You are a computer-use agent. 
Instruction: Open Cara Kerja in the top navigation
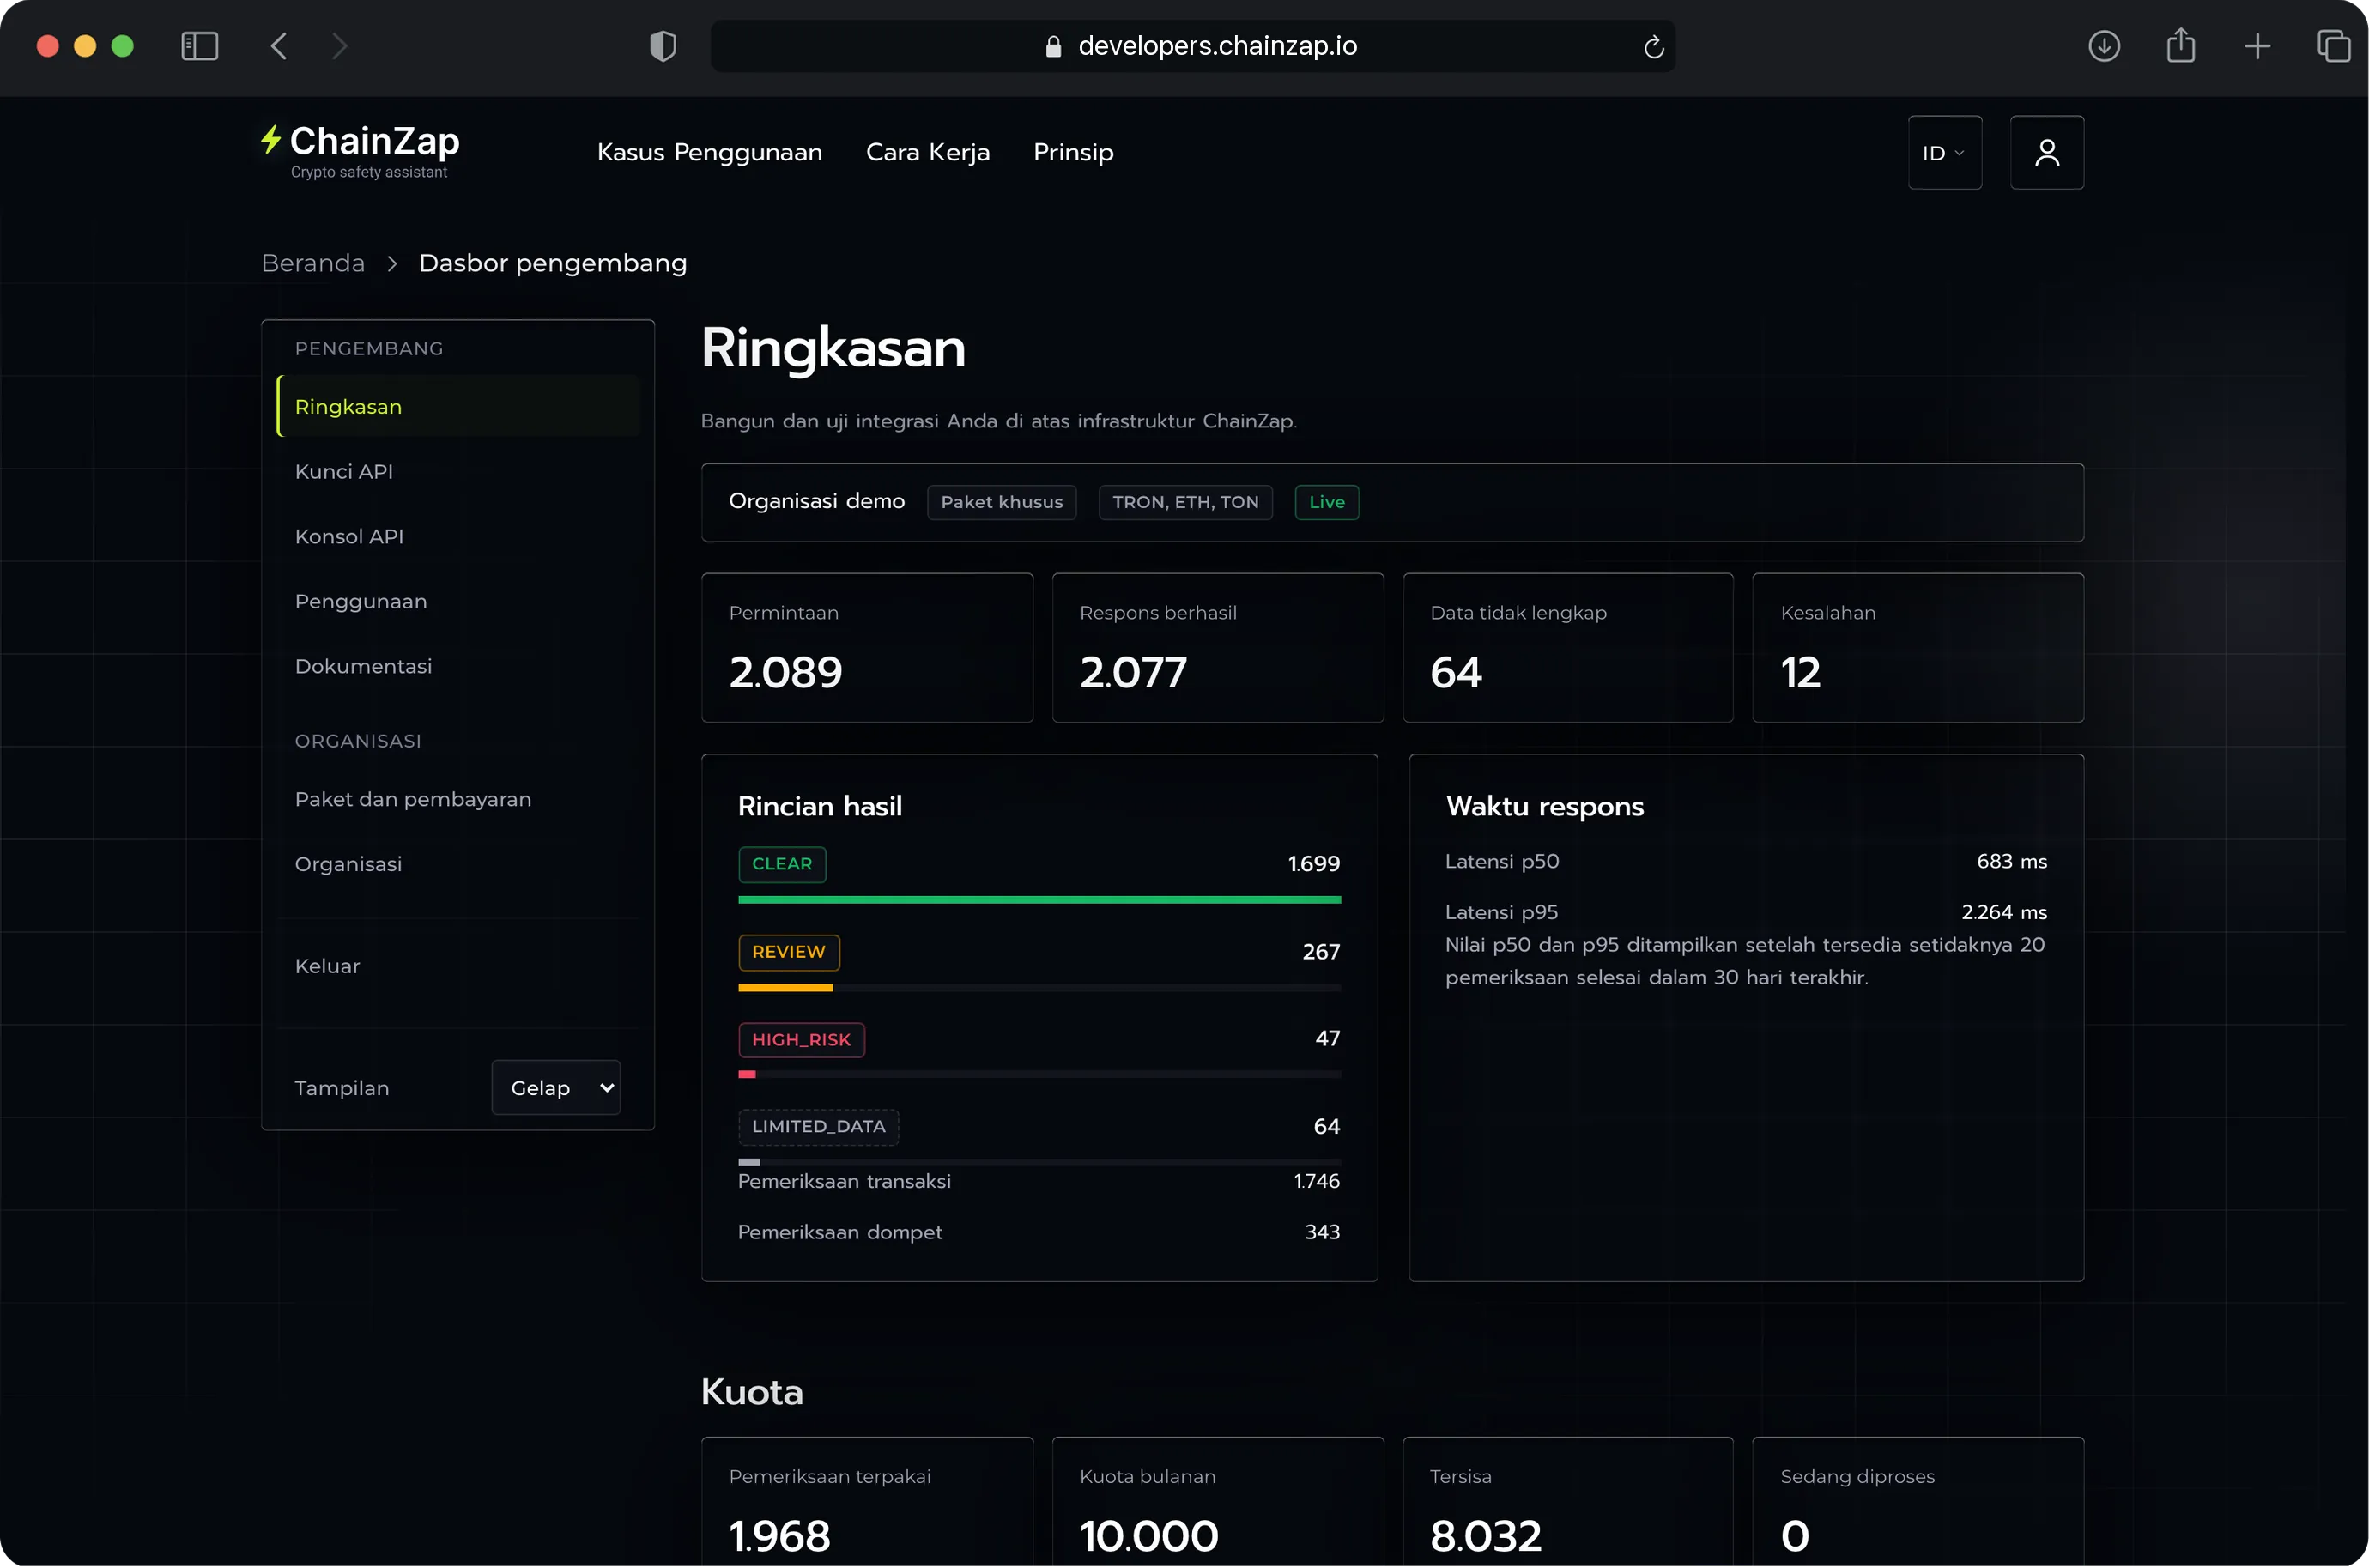coord(927,152)
